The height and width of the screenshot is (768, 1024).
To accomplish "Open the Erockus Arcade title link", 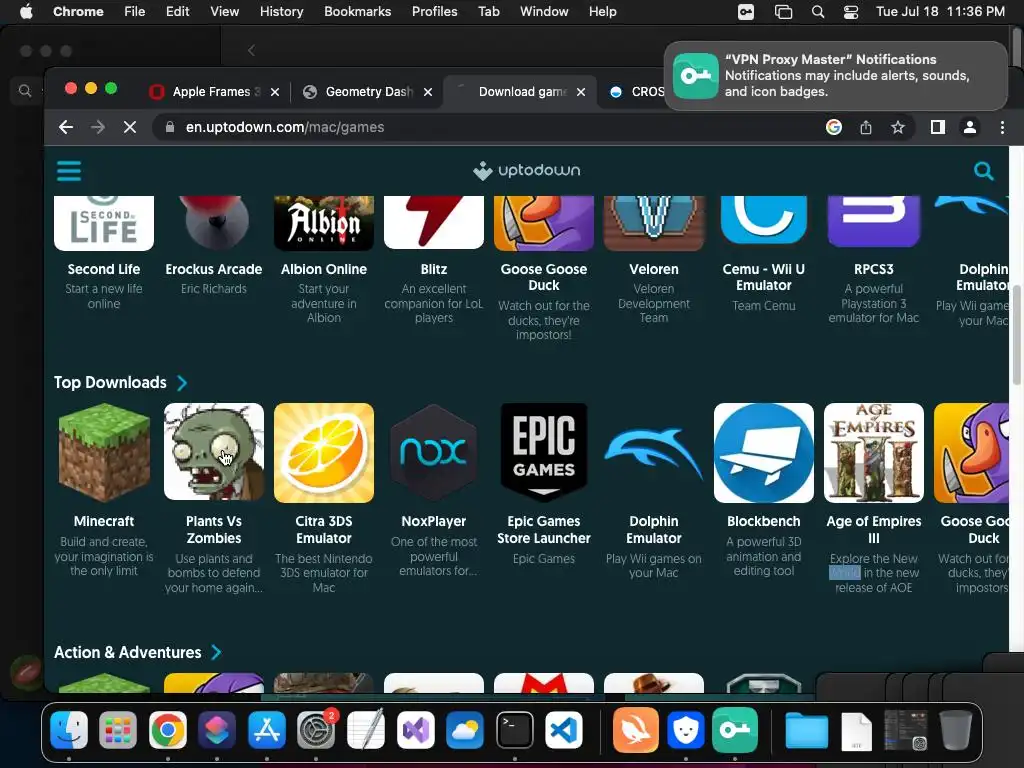I will tap(214, 269).
